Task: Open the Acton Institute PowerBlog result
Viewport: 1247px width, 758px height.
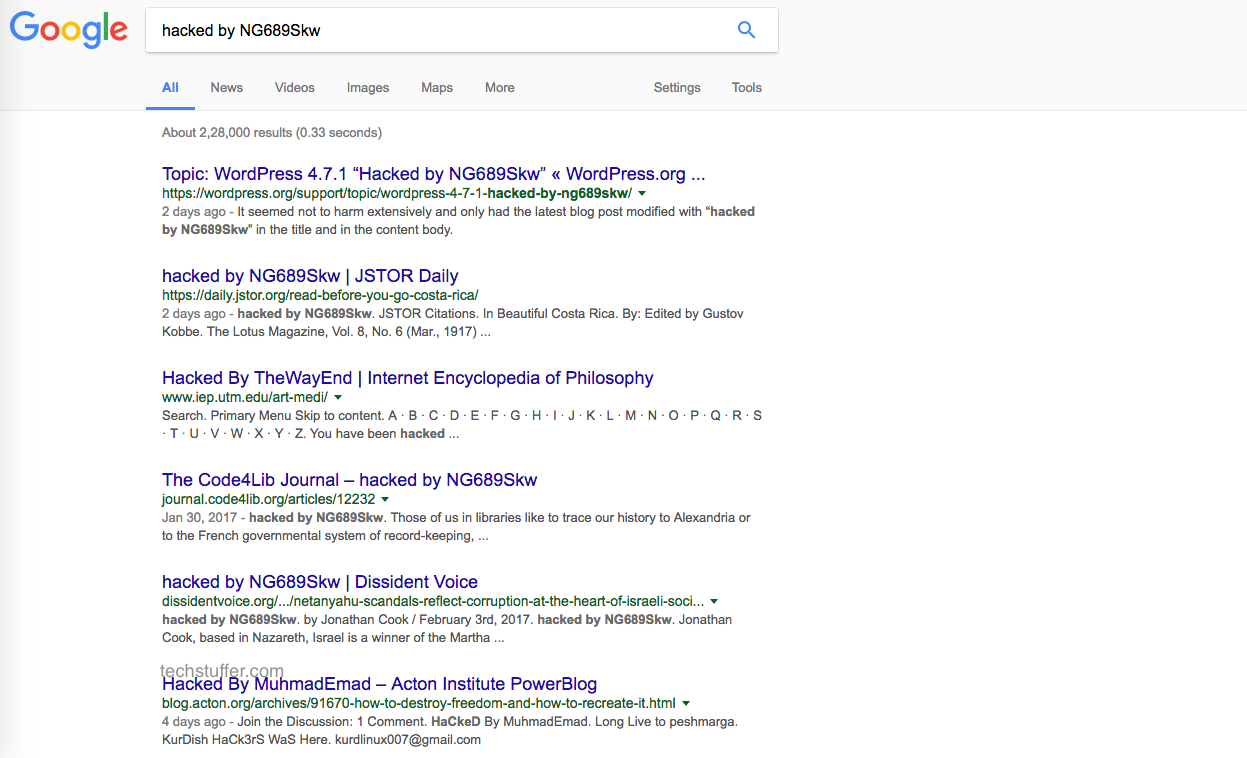Action: pos(380,684)
